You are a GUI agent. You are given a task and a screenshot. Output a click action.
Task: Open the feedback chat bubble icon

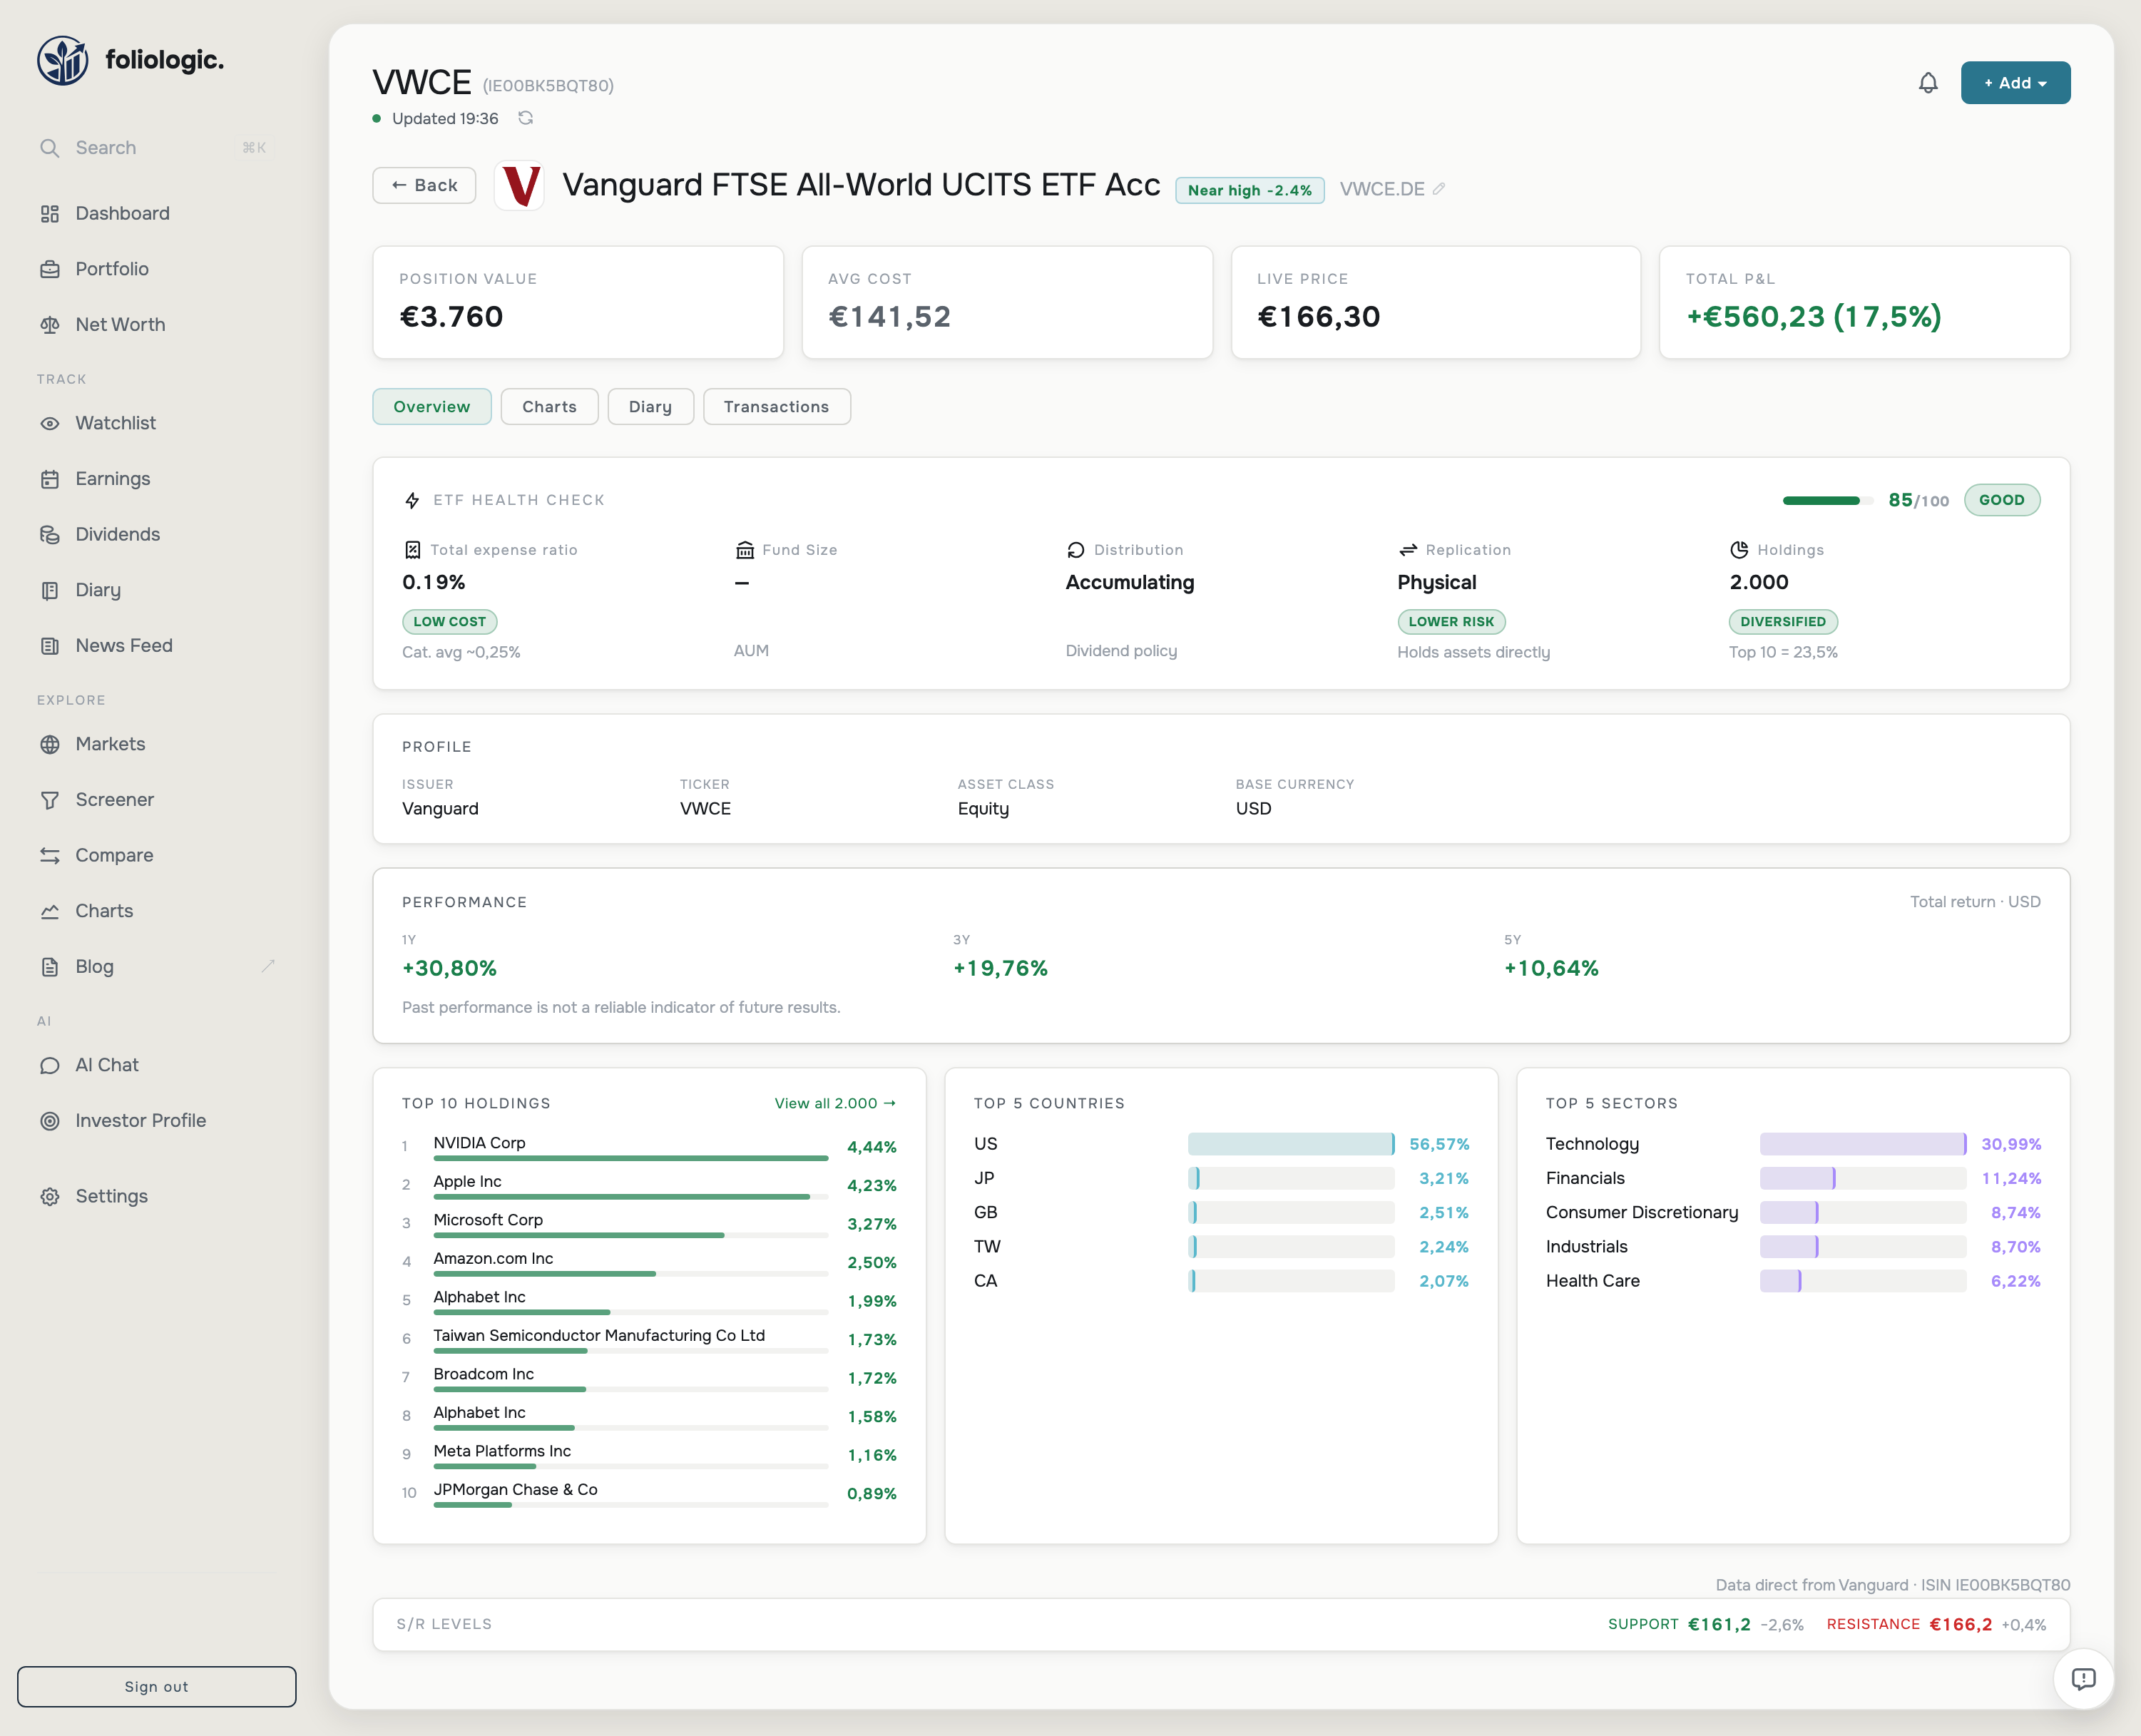2083,1679
